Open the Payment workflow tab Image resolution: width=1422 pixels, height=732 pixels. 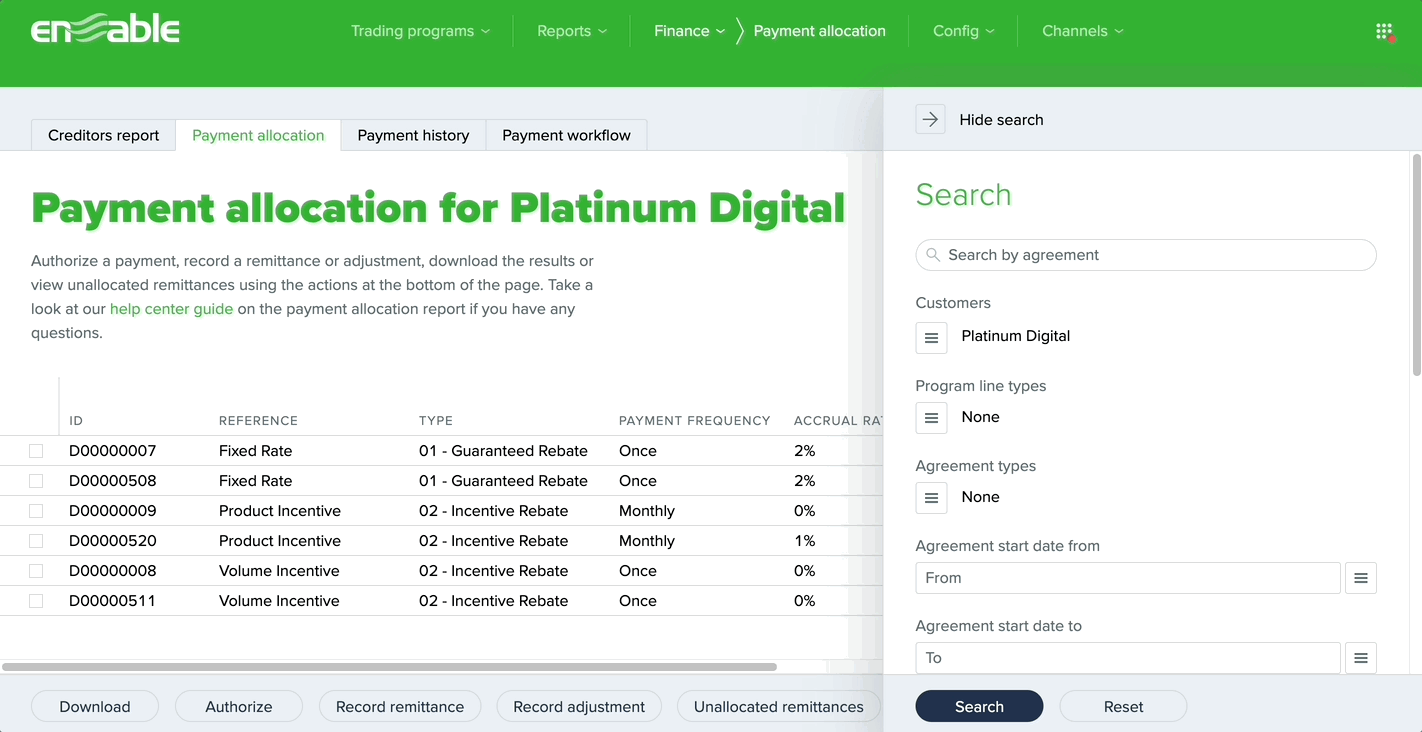(x=566, y=135)
